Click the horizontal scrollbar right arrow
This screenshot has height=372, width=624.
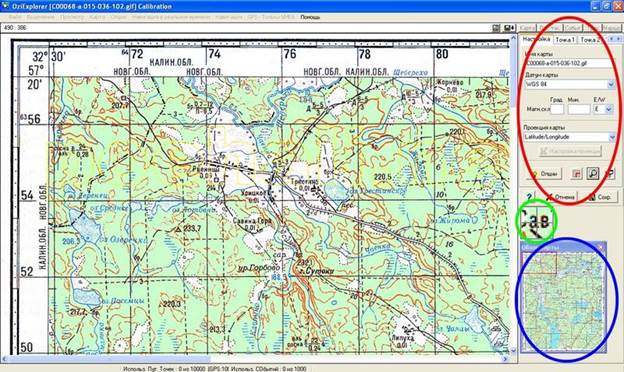[x=505, y=359]
